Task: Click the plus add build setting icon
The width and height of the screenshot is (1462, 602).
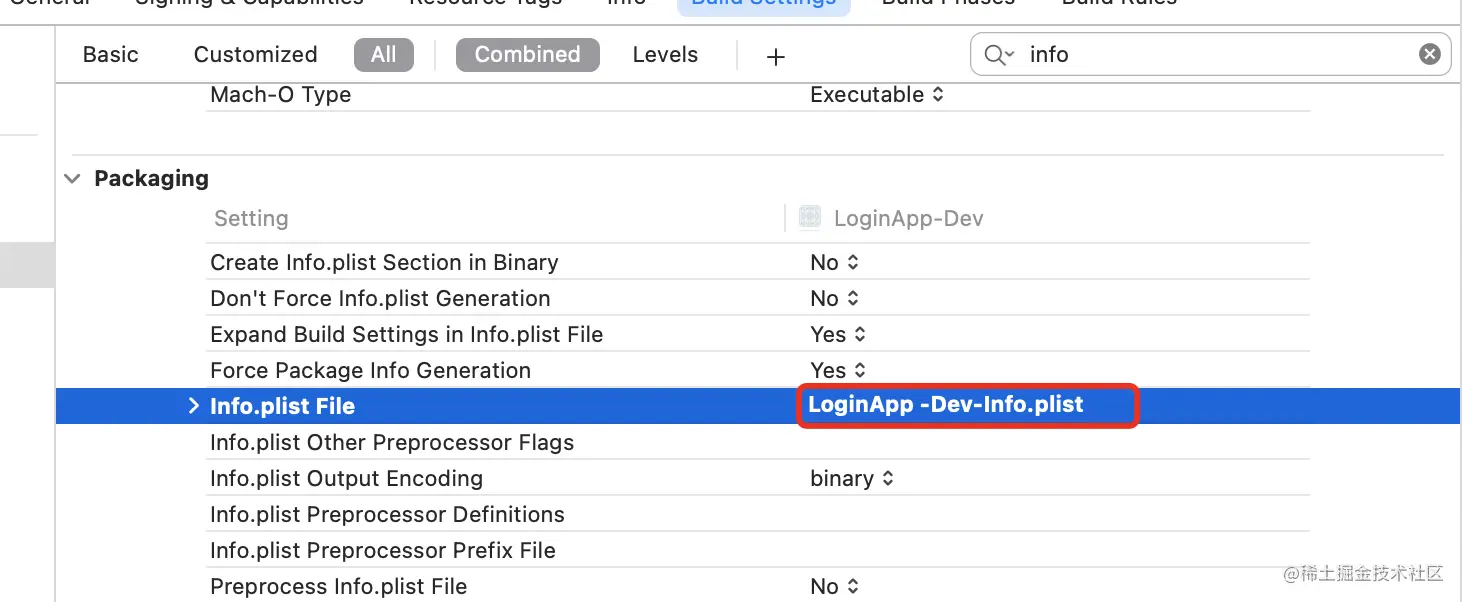Action: coord(775,57)
